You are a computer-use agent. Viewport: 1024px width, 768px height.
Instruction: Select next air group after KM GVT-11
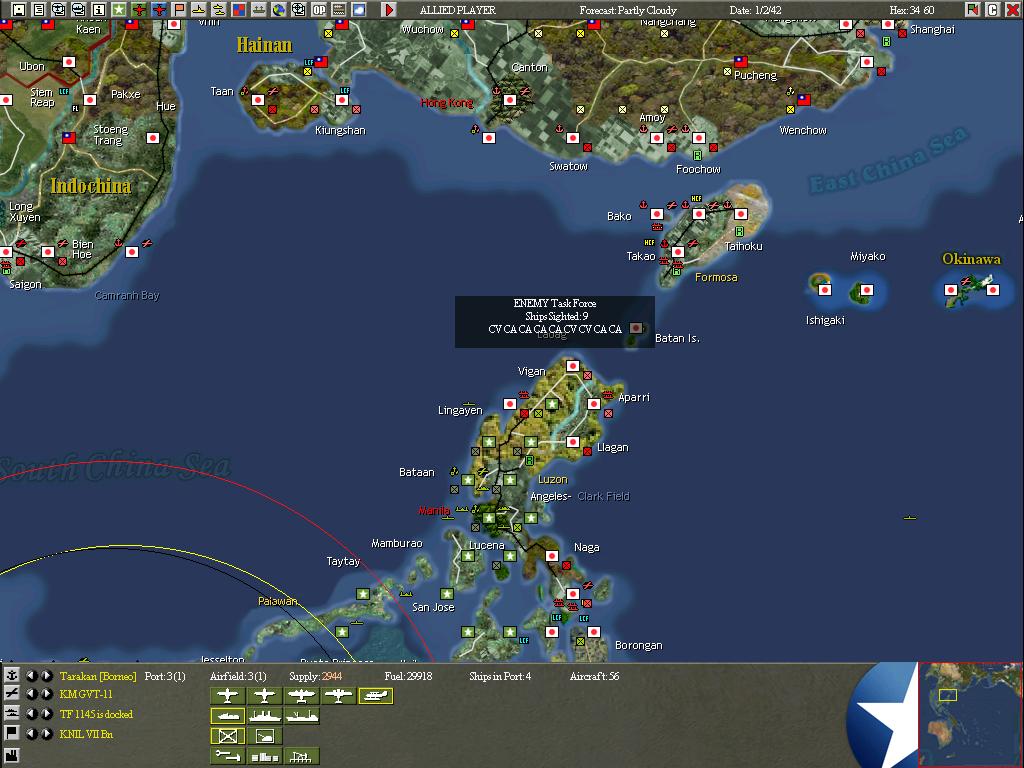click(x=47, y=694)
